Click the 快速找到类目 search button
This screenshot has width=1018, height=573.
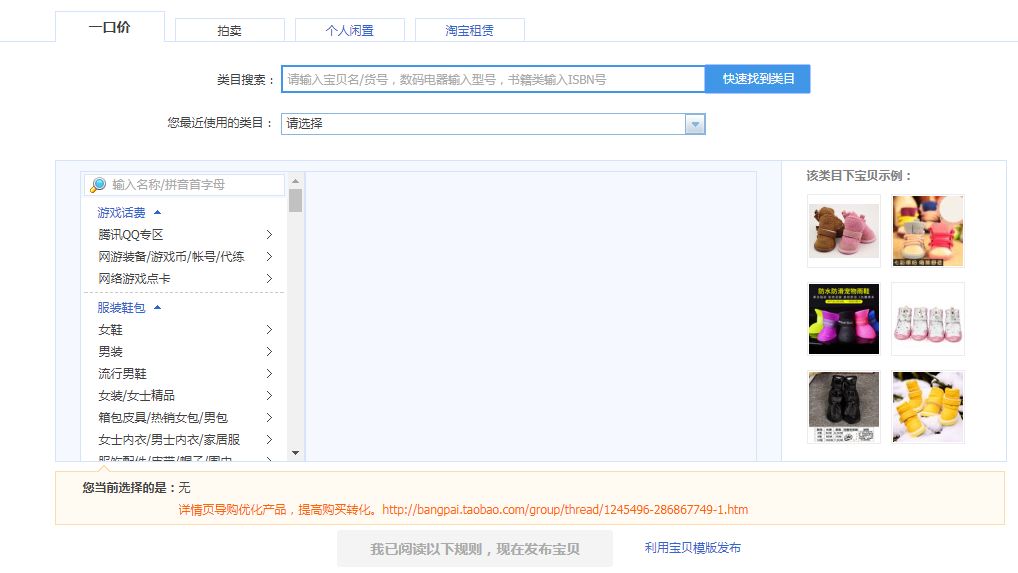[757, 79]
